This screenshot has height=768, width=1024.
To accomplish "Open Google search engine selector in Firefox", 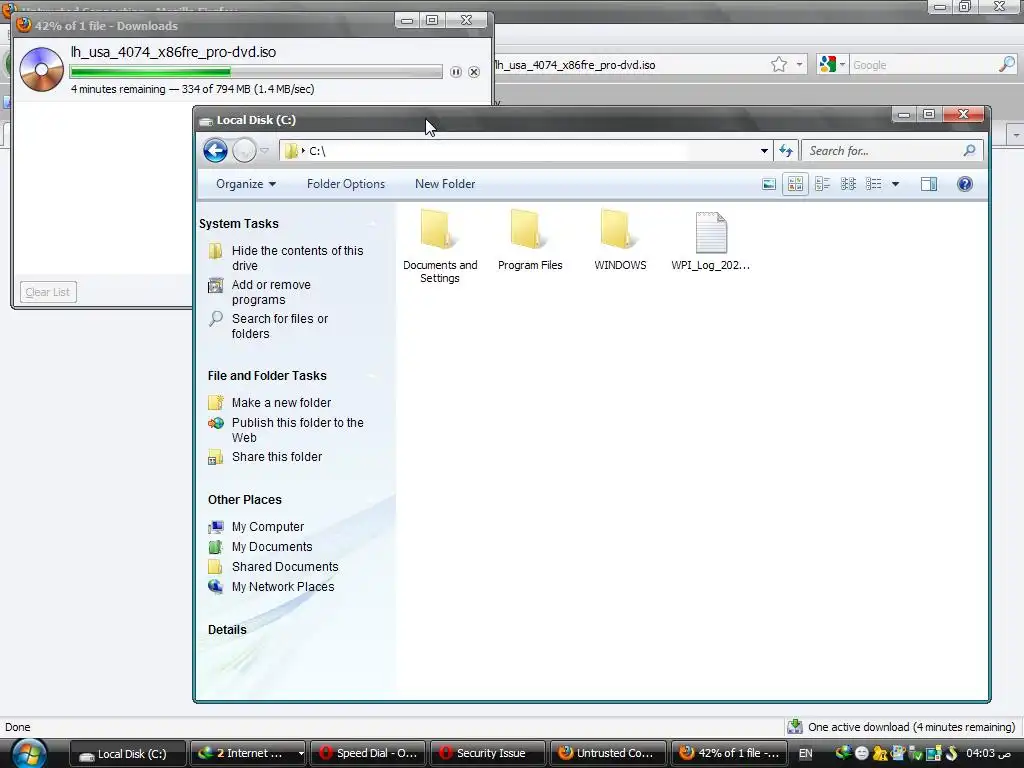I will point(832,65).
